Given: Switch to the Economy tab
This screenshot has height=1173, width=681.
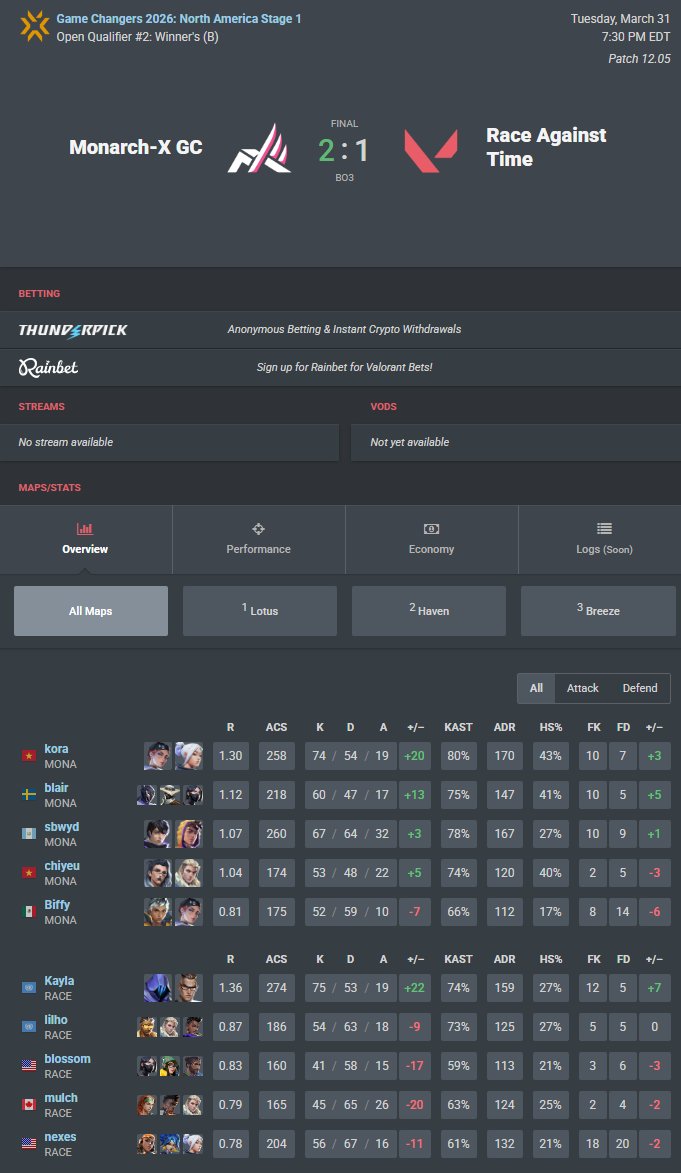Looking at the screenshot, I should [432, 539].
